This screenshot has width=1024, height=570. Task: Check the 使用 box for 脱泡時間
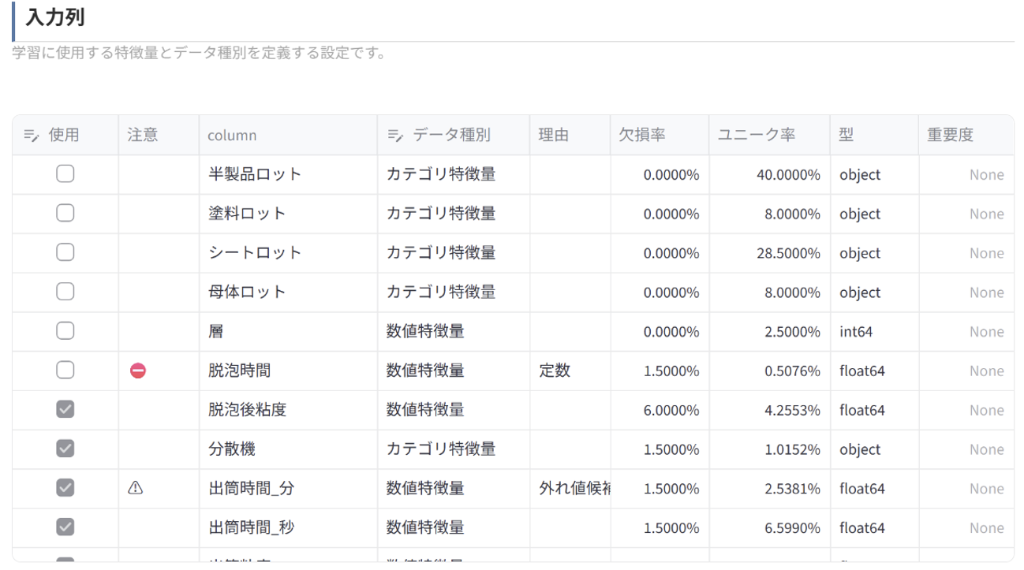coord(65,370)
